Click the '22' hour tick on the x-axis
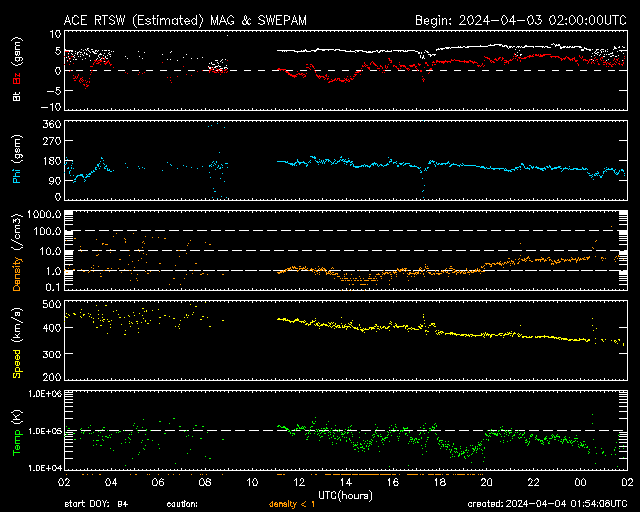640x512 pixels. 533,482
